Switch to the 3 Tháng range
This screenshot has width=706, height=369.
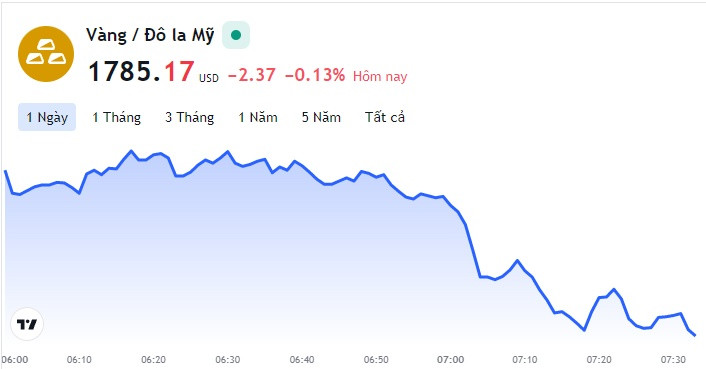click(190, 117)
